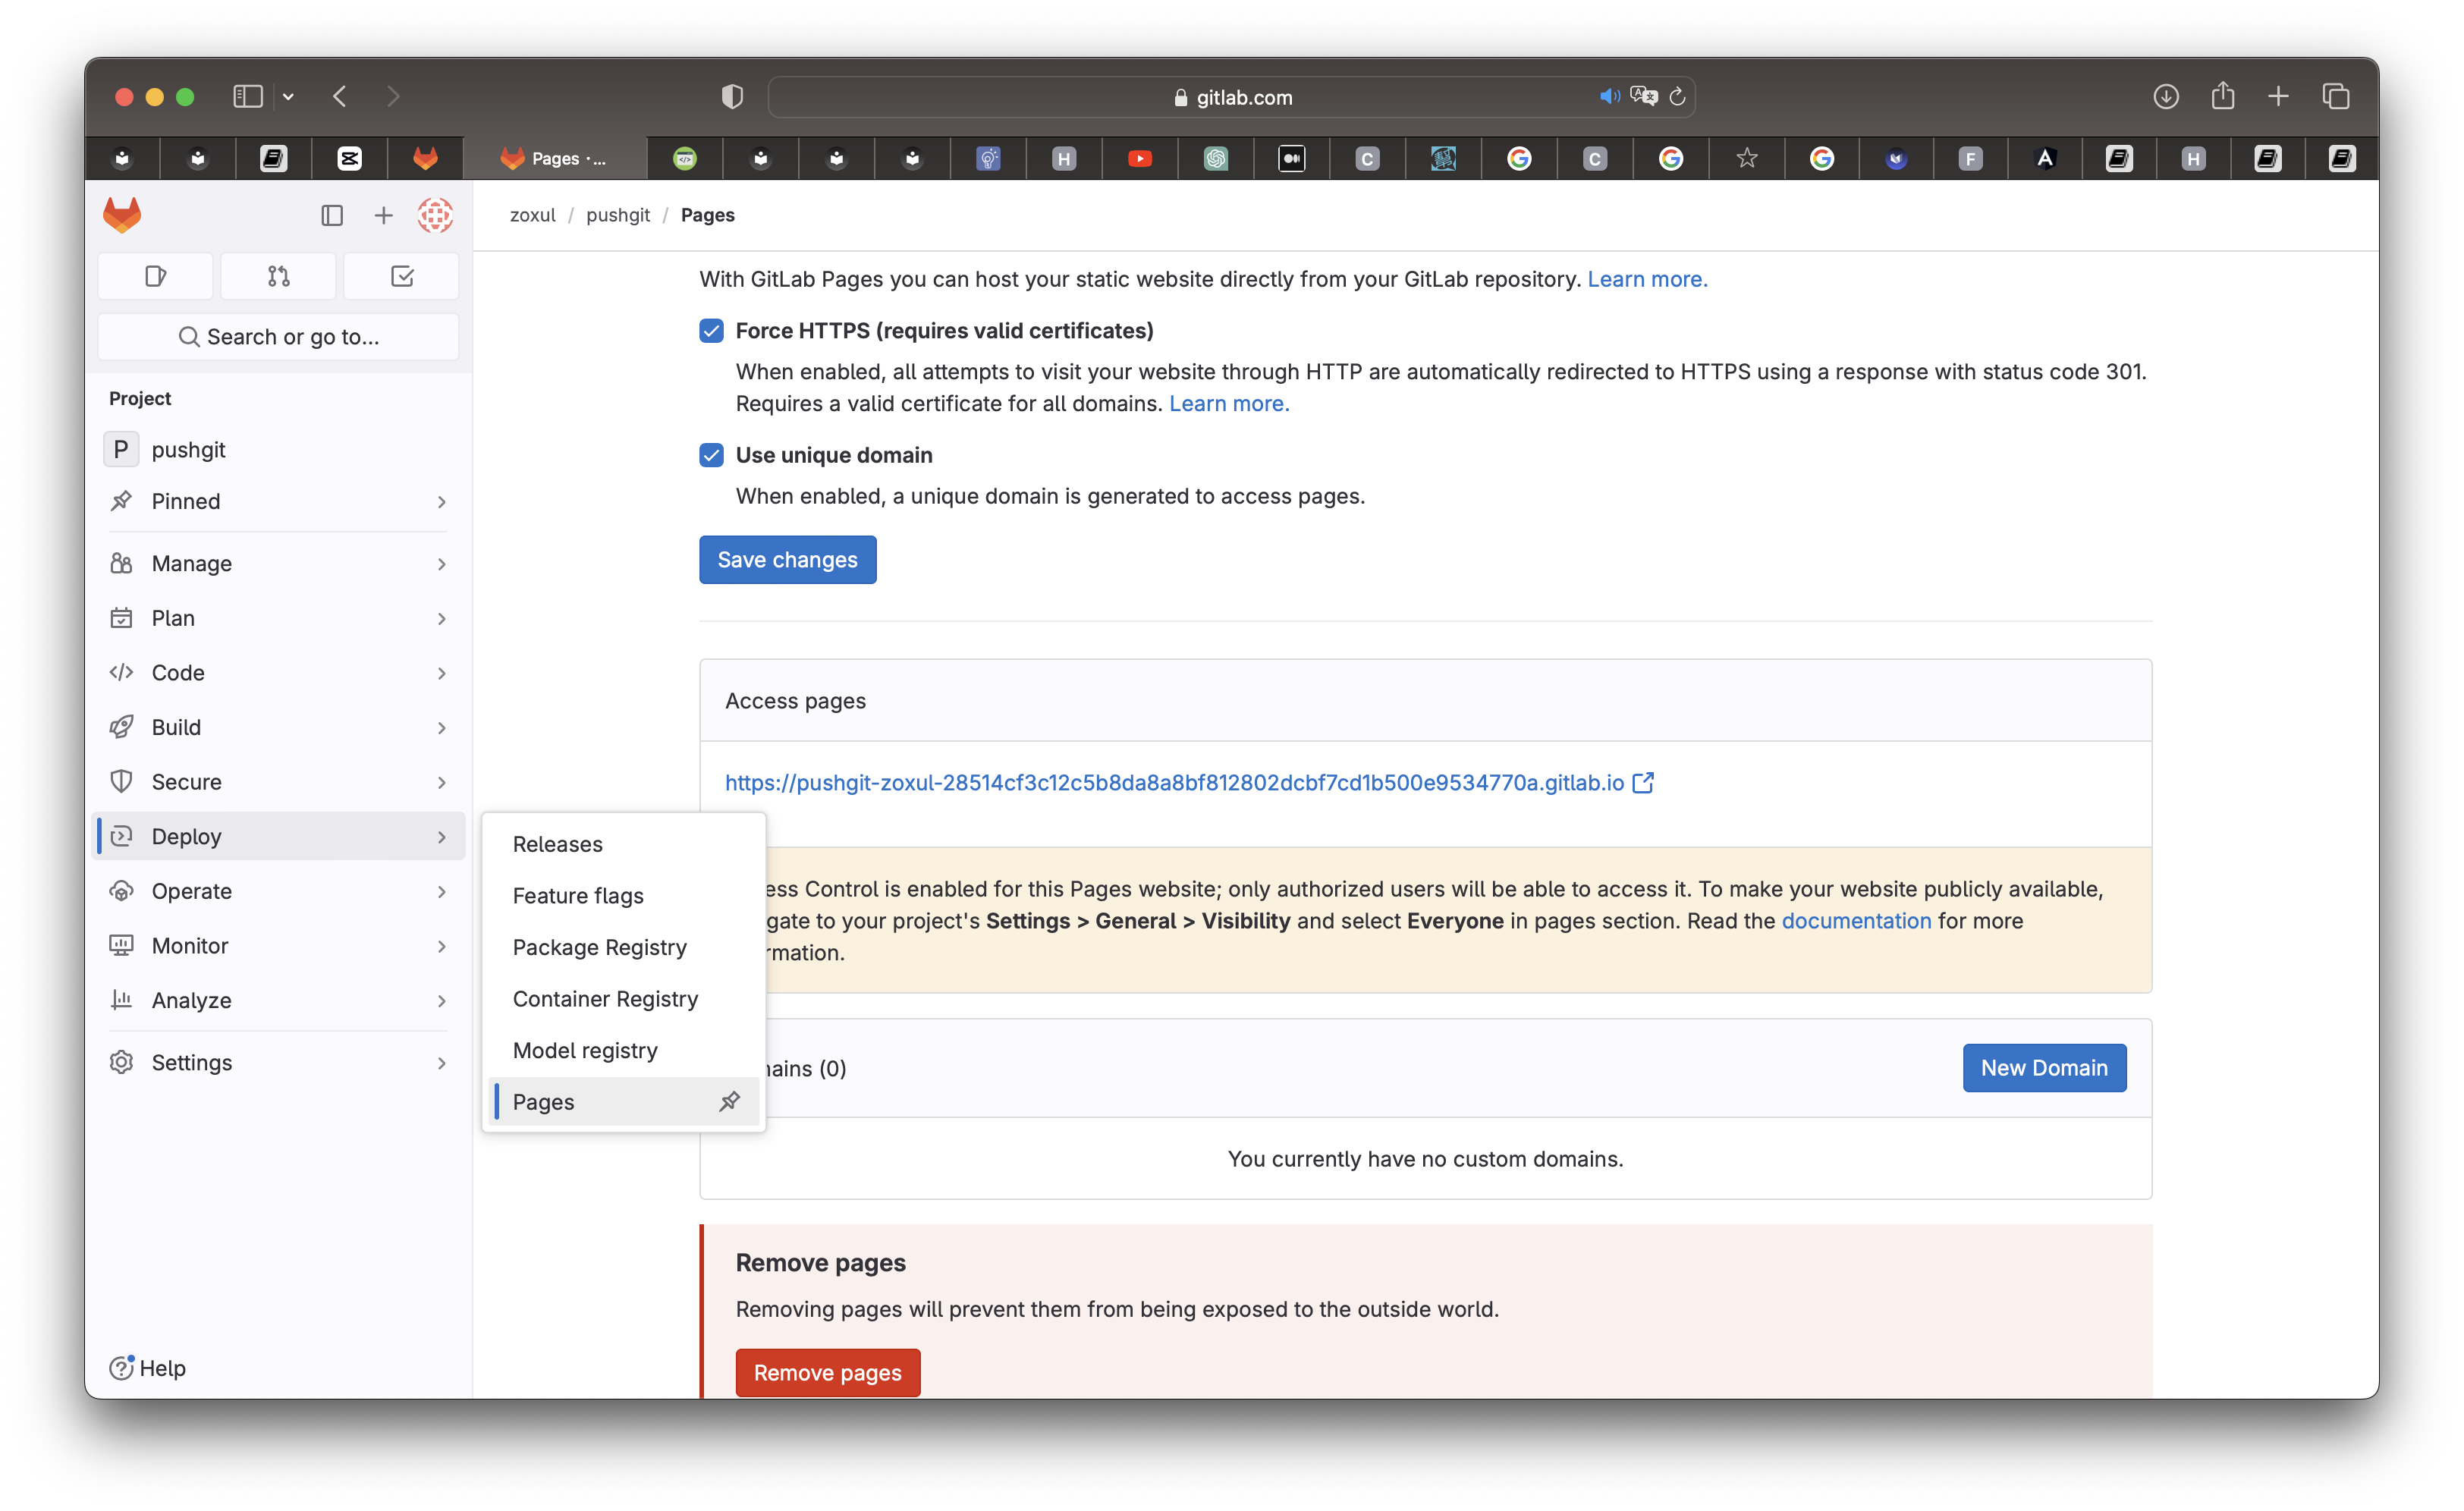The image size is (2464, 1511).
Task: Unpin Pages using the pin icon
Action: pyautogui.click(x=729, y=1101)
